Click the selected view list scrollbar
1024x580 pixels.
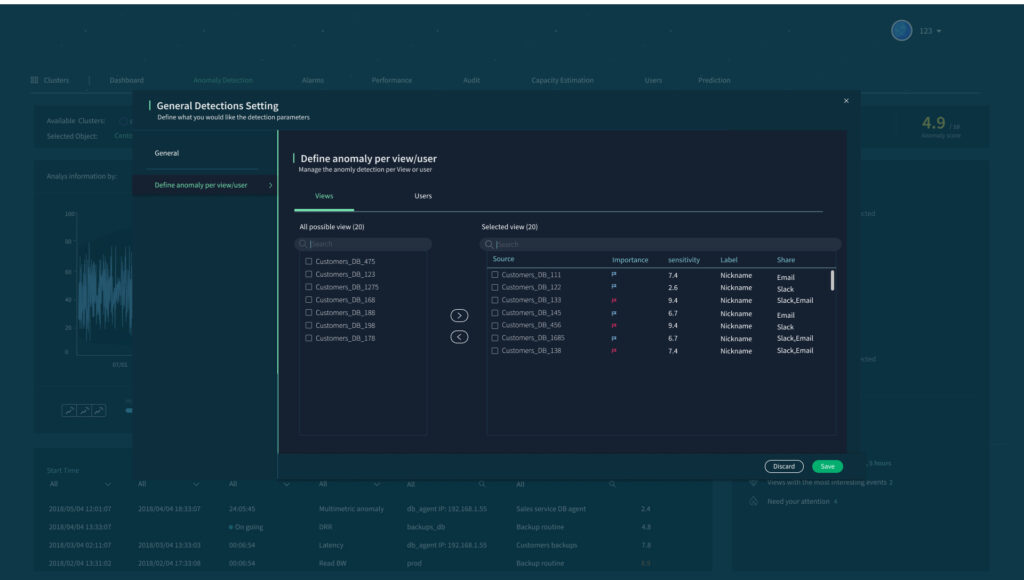[x=832, y=280]
